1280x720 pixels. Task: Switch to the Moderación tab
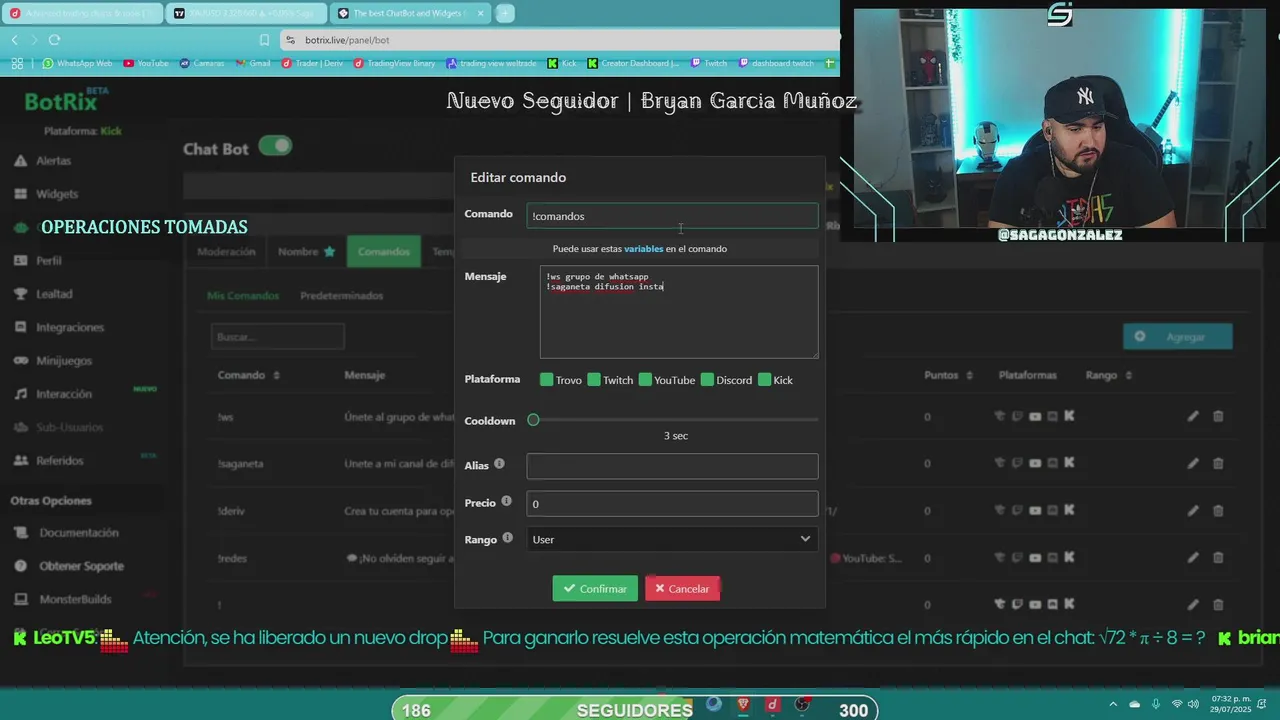226,252
